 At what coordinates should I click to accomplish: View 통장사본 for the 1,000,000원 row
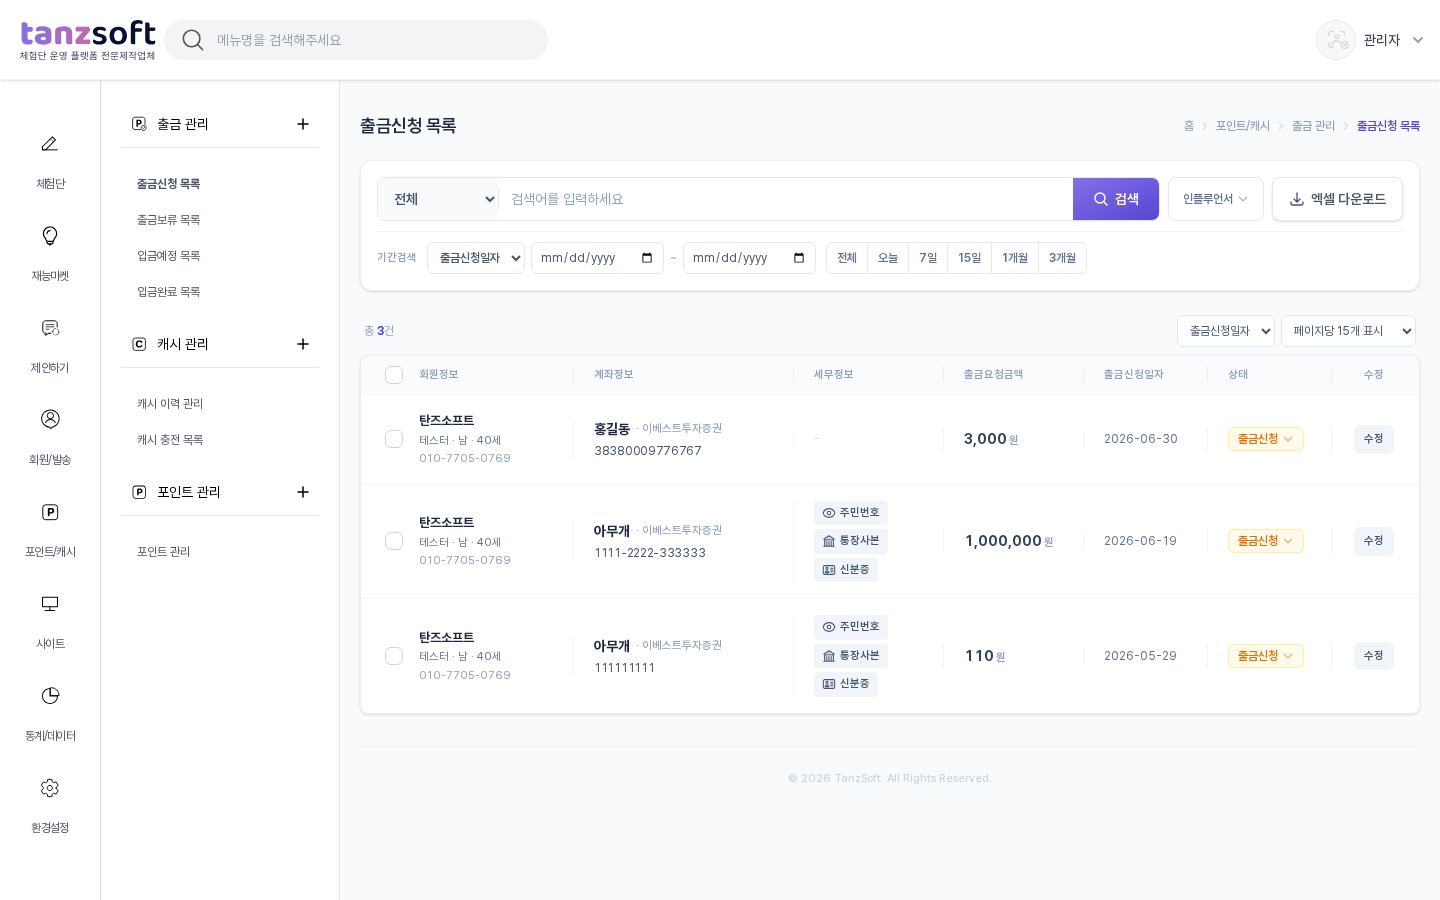pos(851,541)
